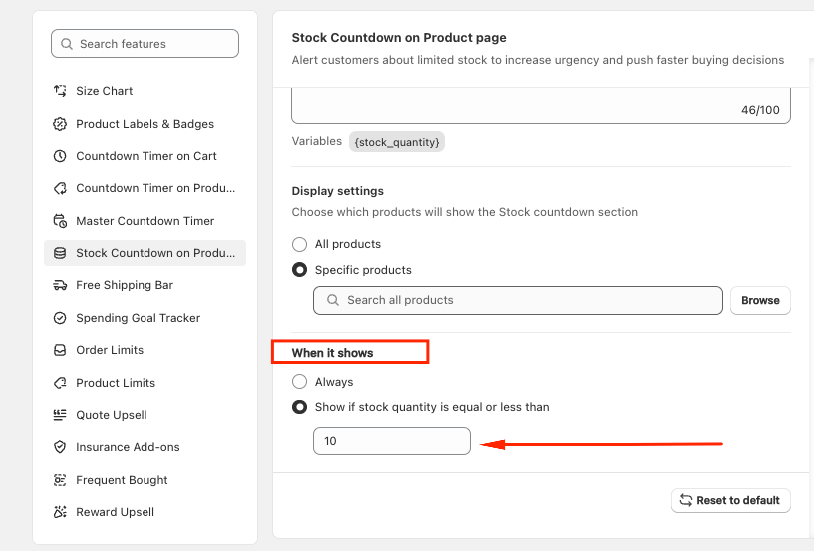
Task: Choose the Always radio option
Action: coord(300,382)
